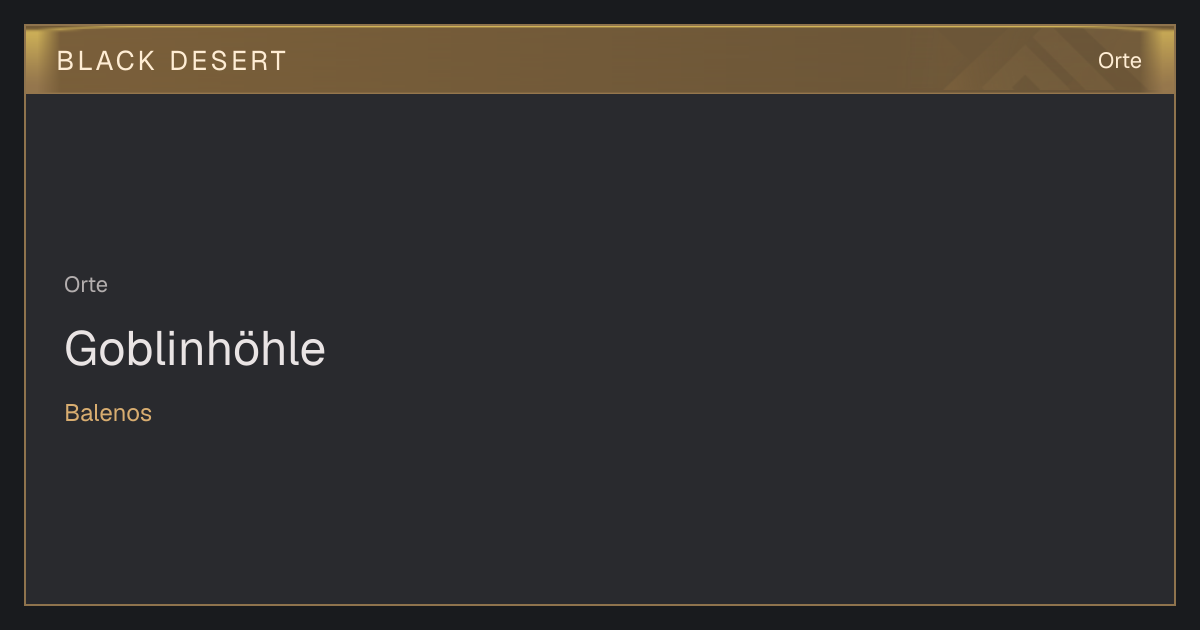This screenshot has height=630, width=1200.
Task: Click the gold highlight at banner's left edge
Action: [36, 60]
